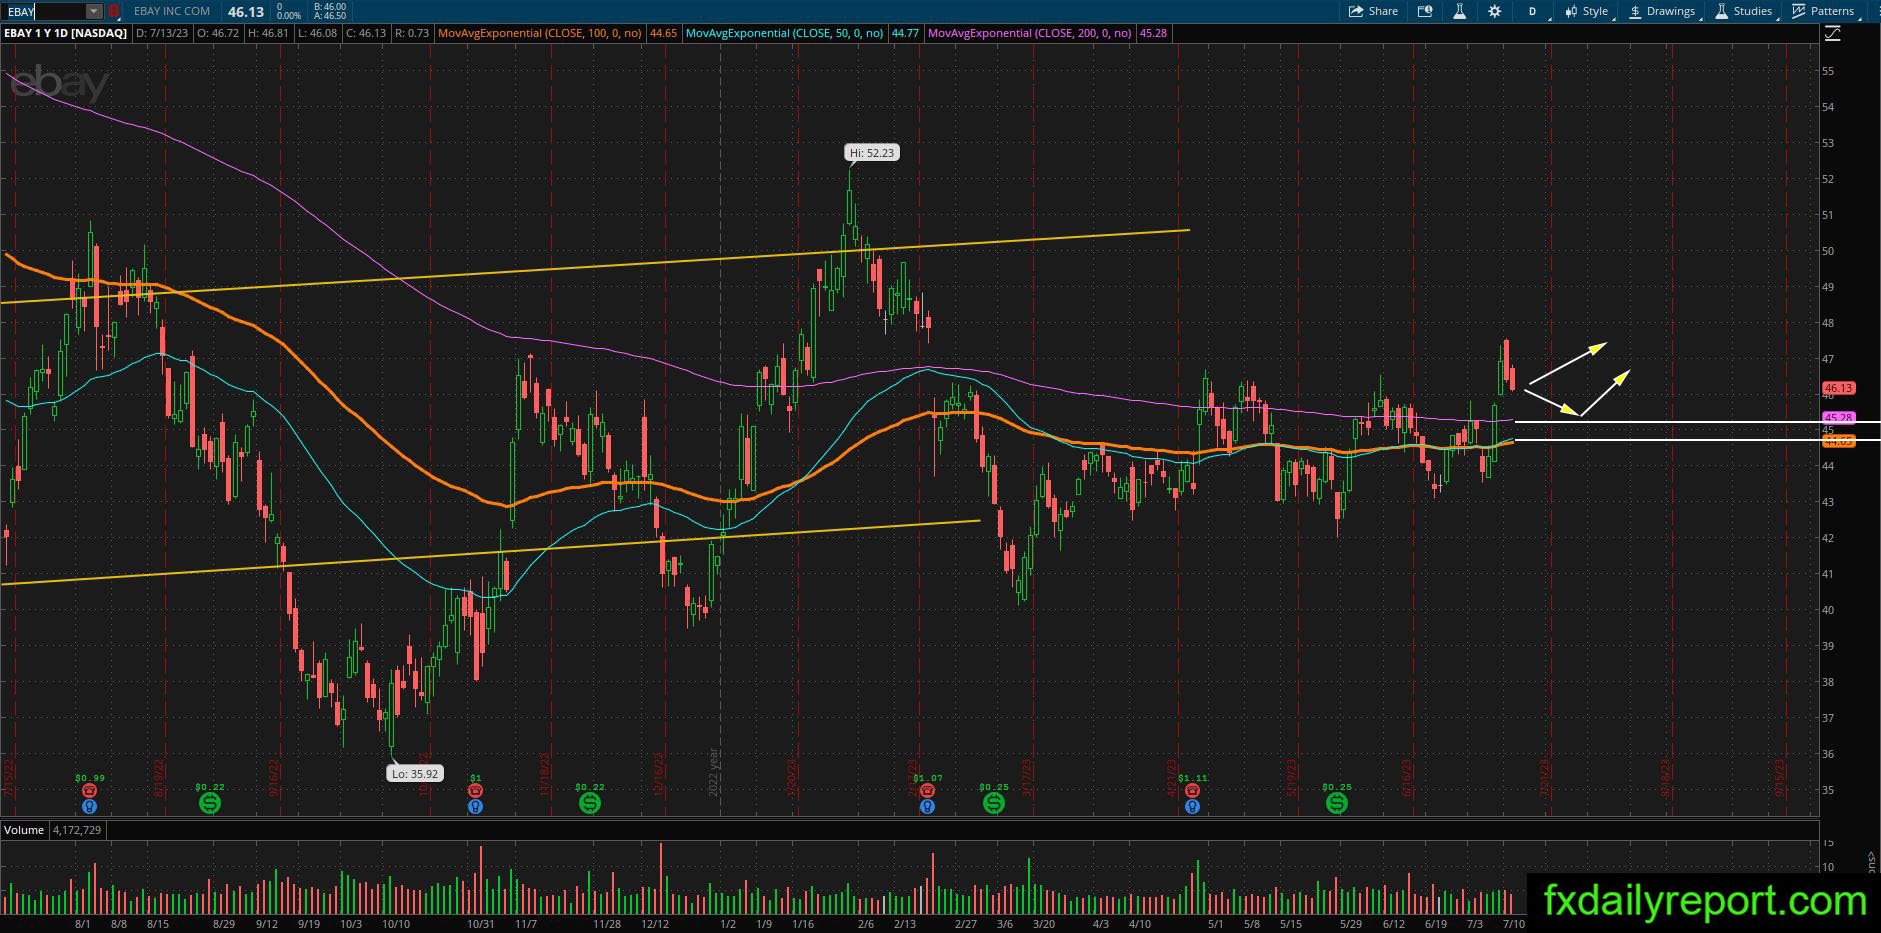Click the EBAY symbol input field
This screenshot has height=933, width=1881.
pos(44,12)
